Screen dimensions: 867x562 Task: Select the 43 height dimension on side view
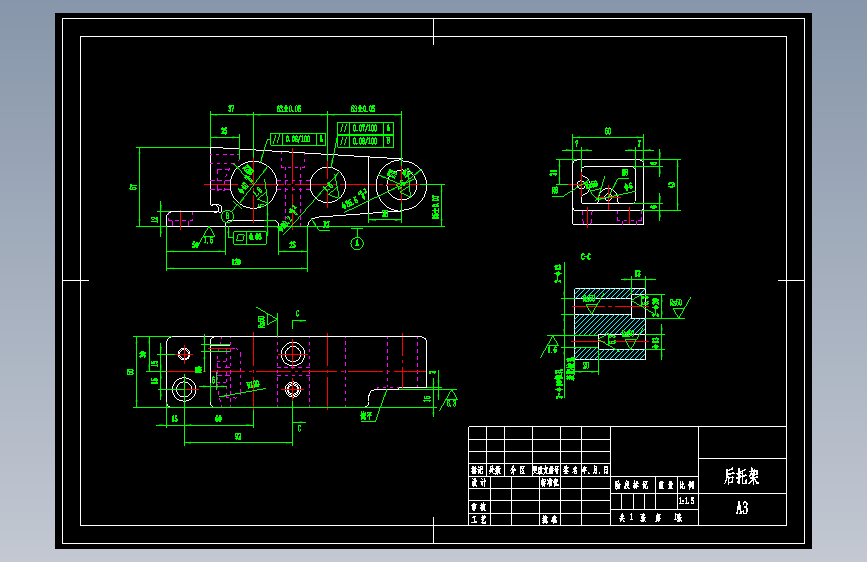[672, 185]
